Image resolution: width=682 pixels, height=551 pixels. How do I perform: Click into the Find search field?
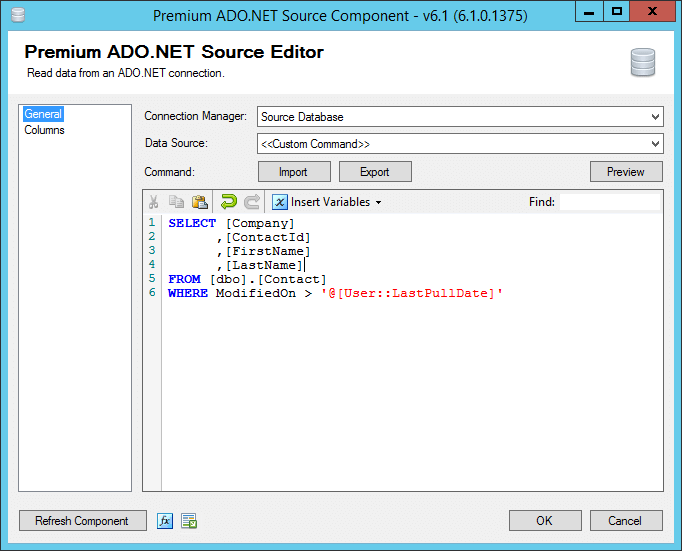[610, 202]
